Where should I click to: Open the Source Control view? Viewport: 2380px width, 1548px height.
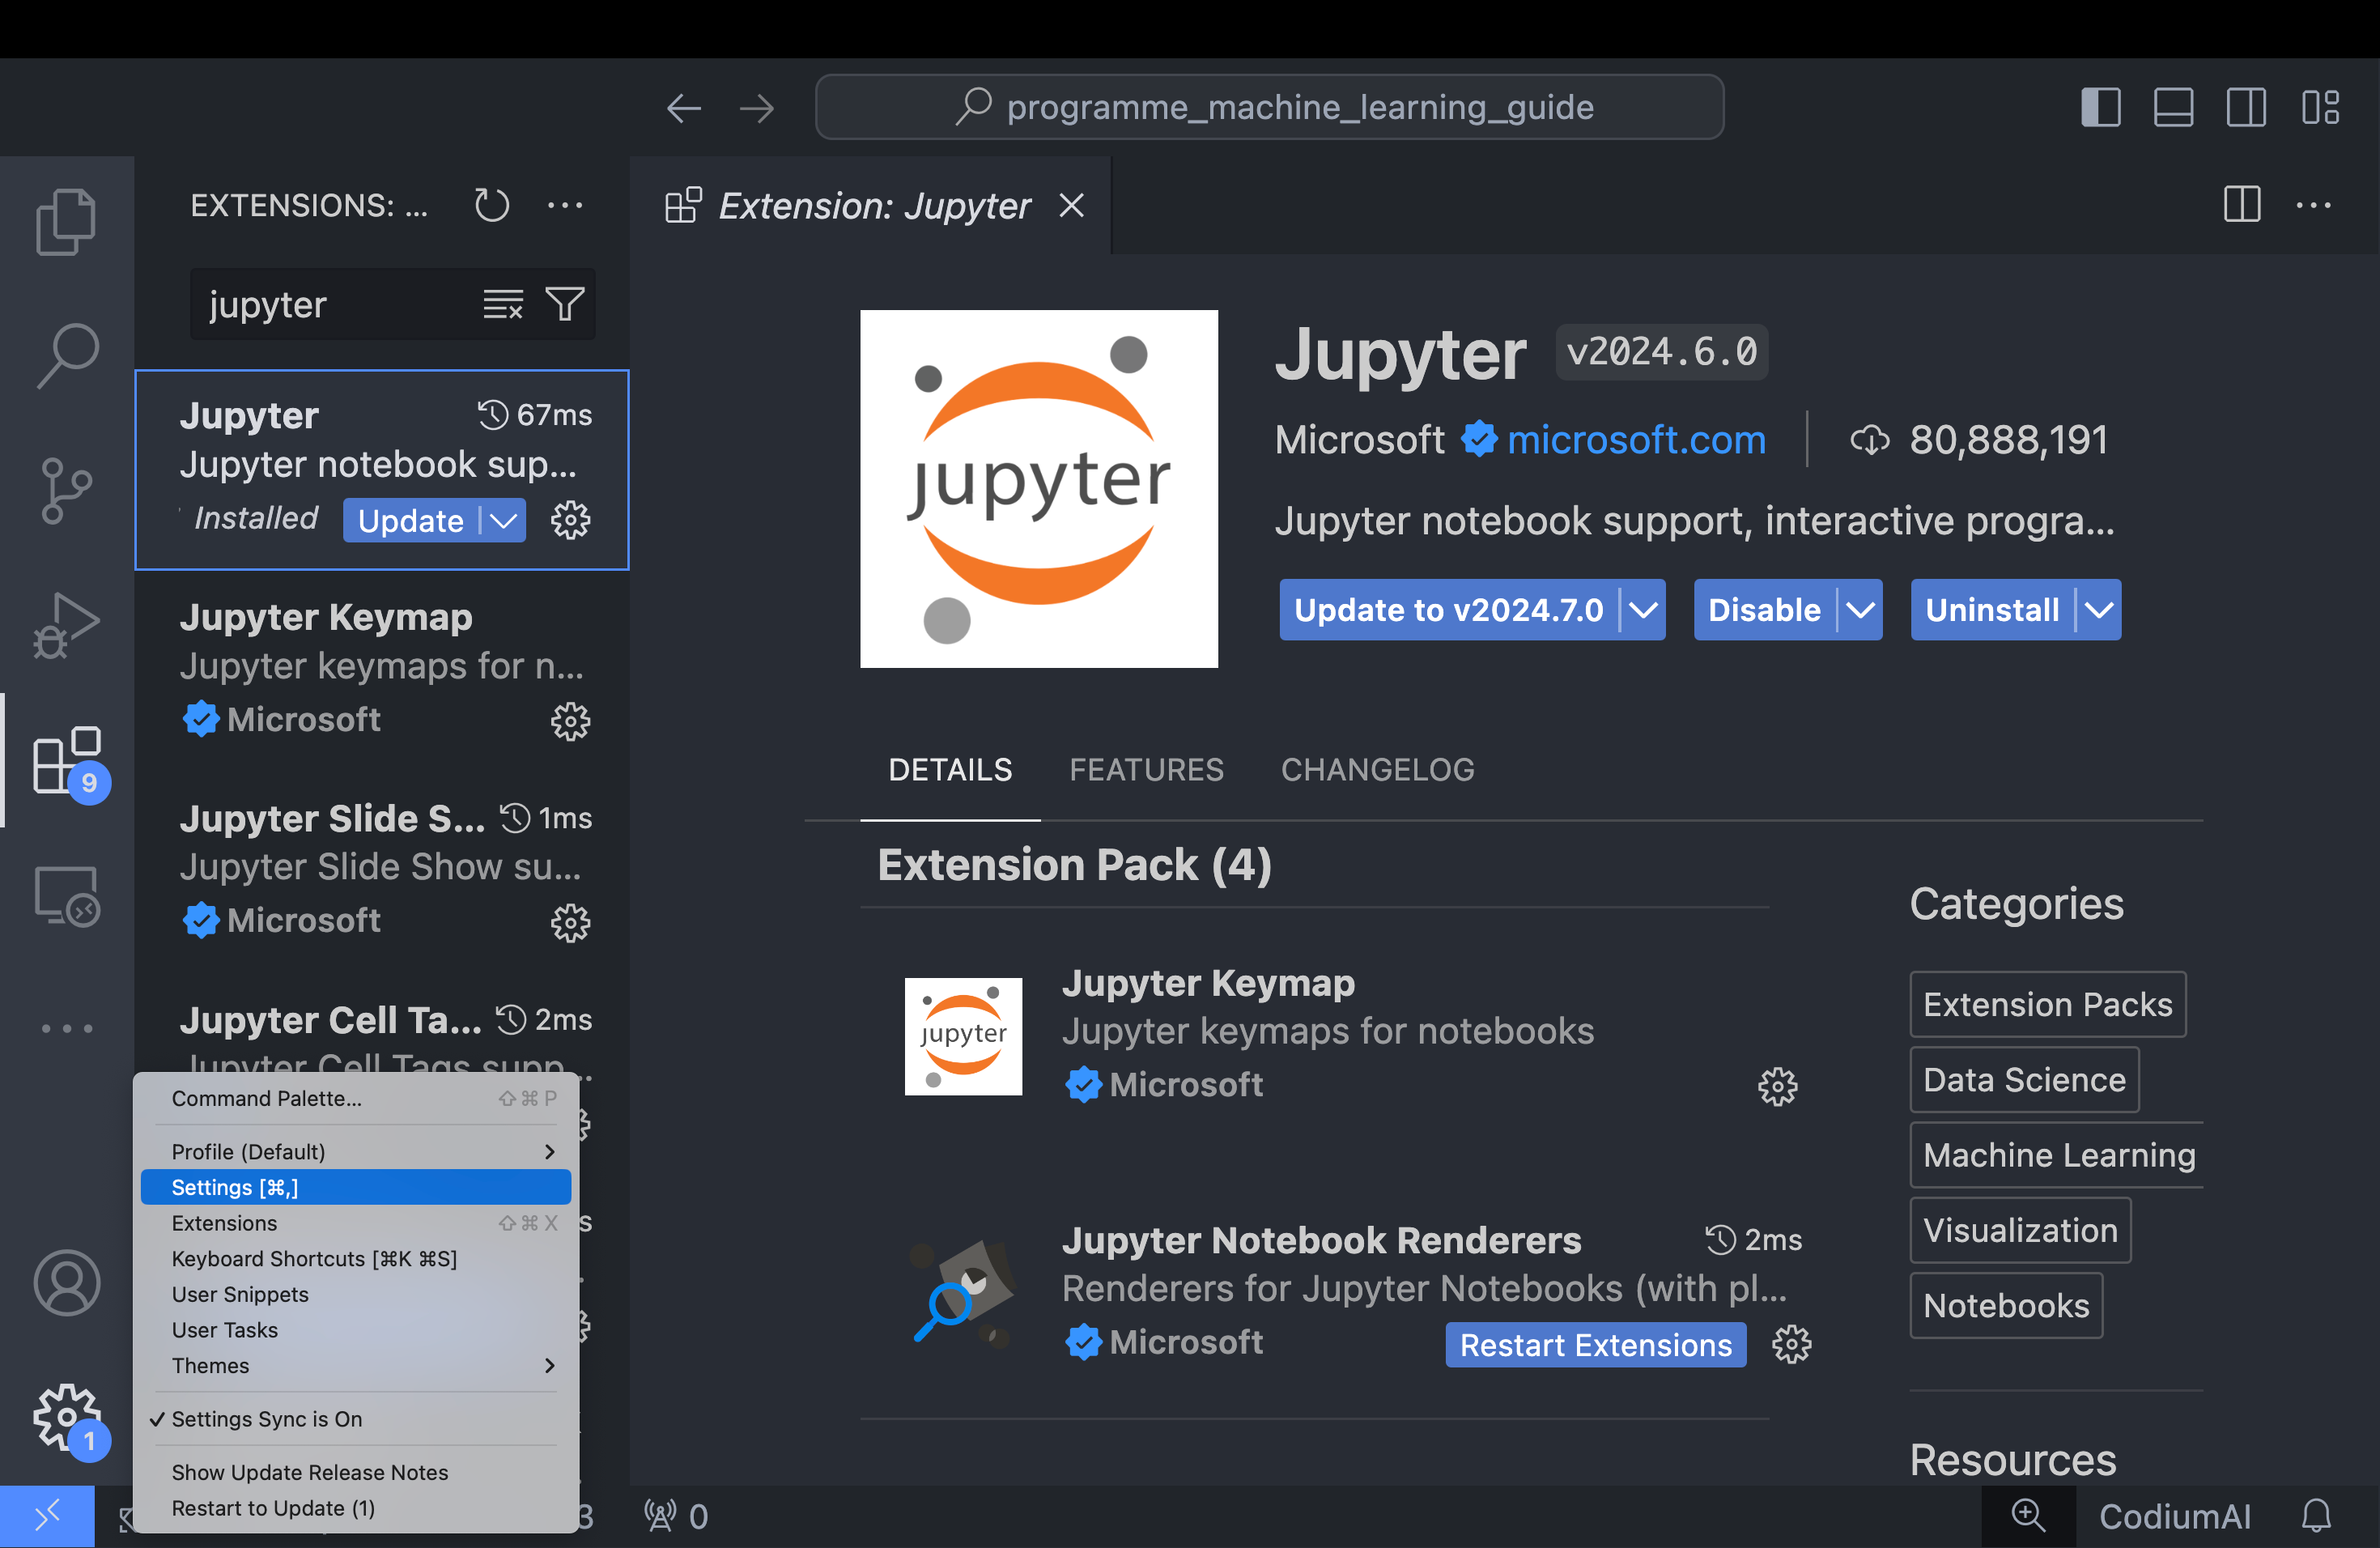[66, 490]
